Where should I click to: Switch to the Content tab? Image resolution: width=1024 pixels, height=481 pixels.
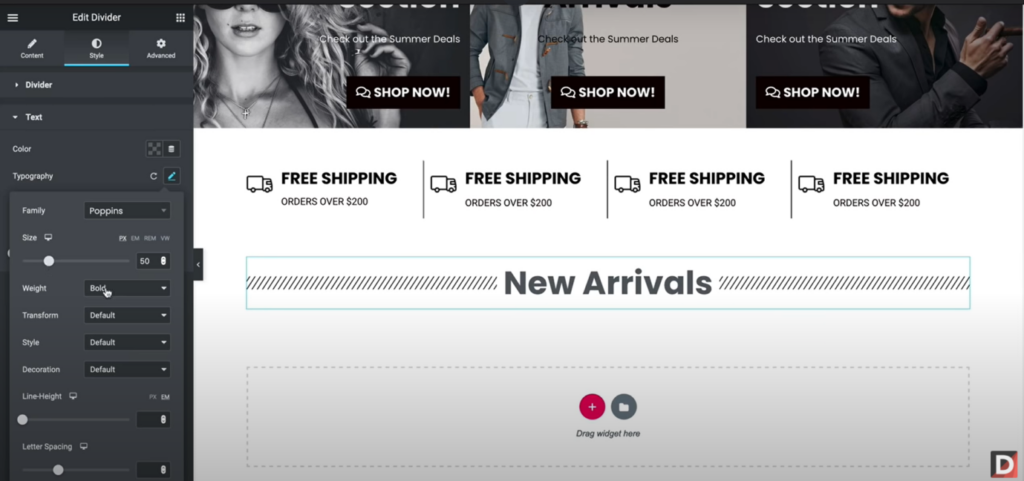[x=32, y=48]
